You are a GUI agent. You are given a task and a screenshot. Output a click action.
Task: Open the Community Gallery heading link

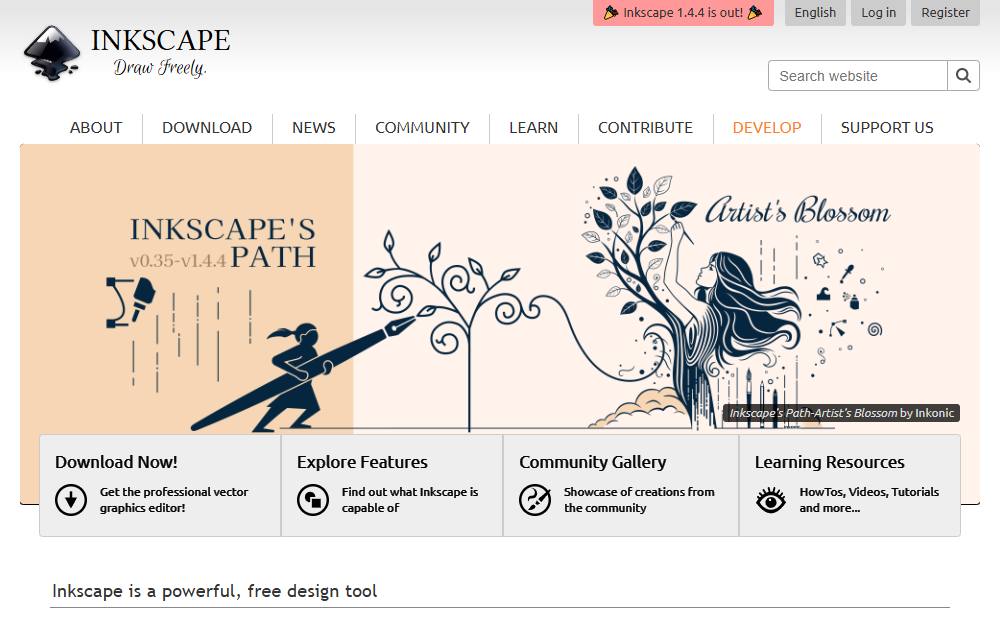[x=592, y=462]
